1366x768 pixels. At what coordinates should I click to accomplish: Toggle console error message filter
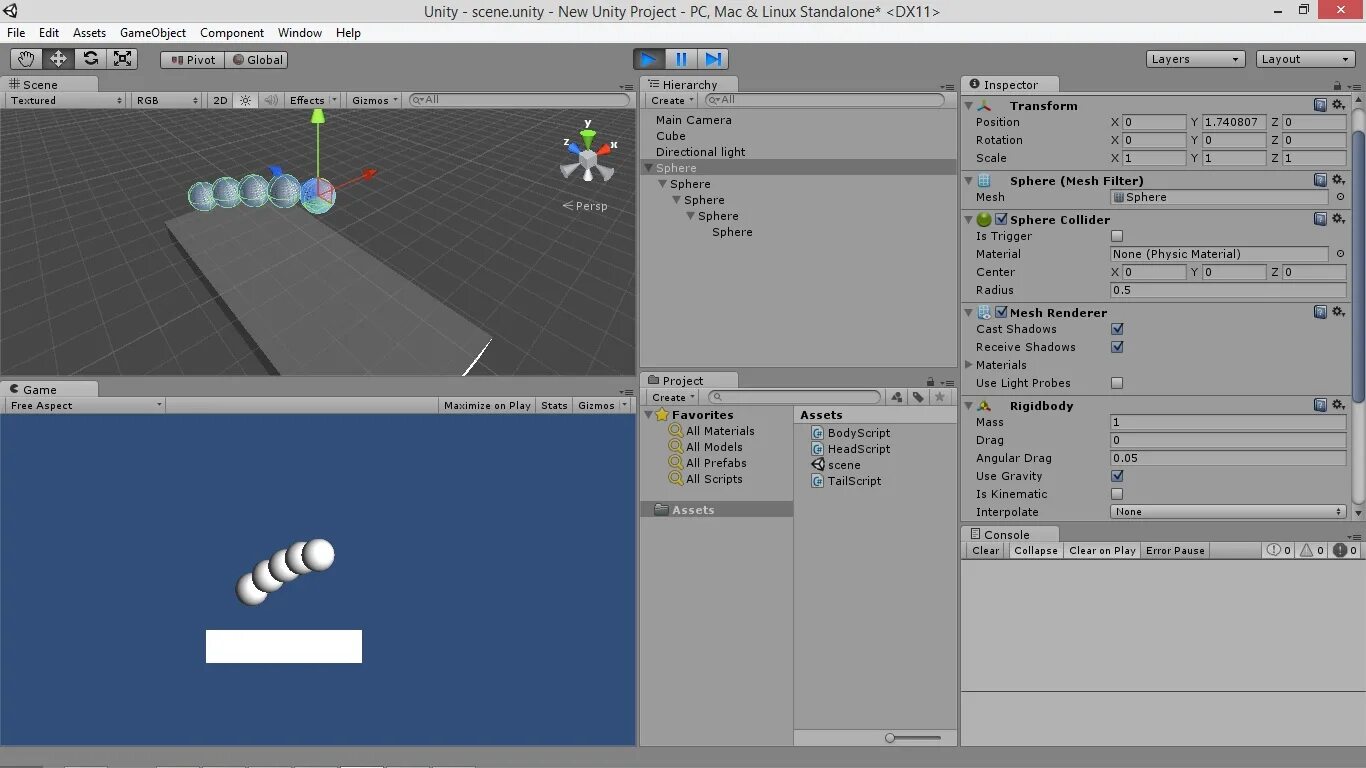pyautogui.click(x=1345, y=550)
